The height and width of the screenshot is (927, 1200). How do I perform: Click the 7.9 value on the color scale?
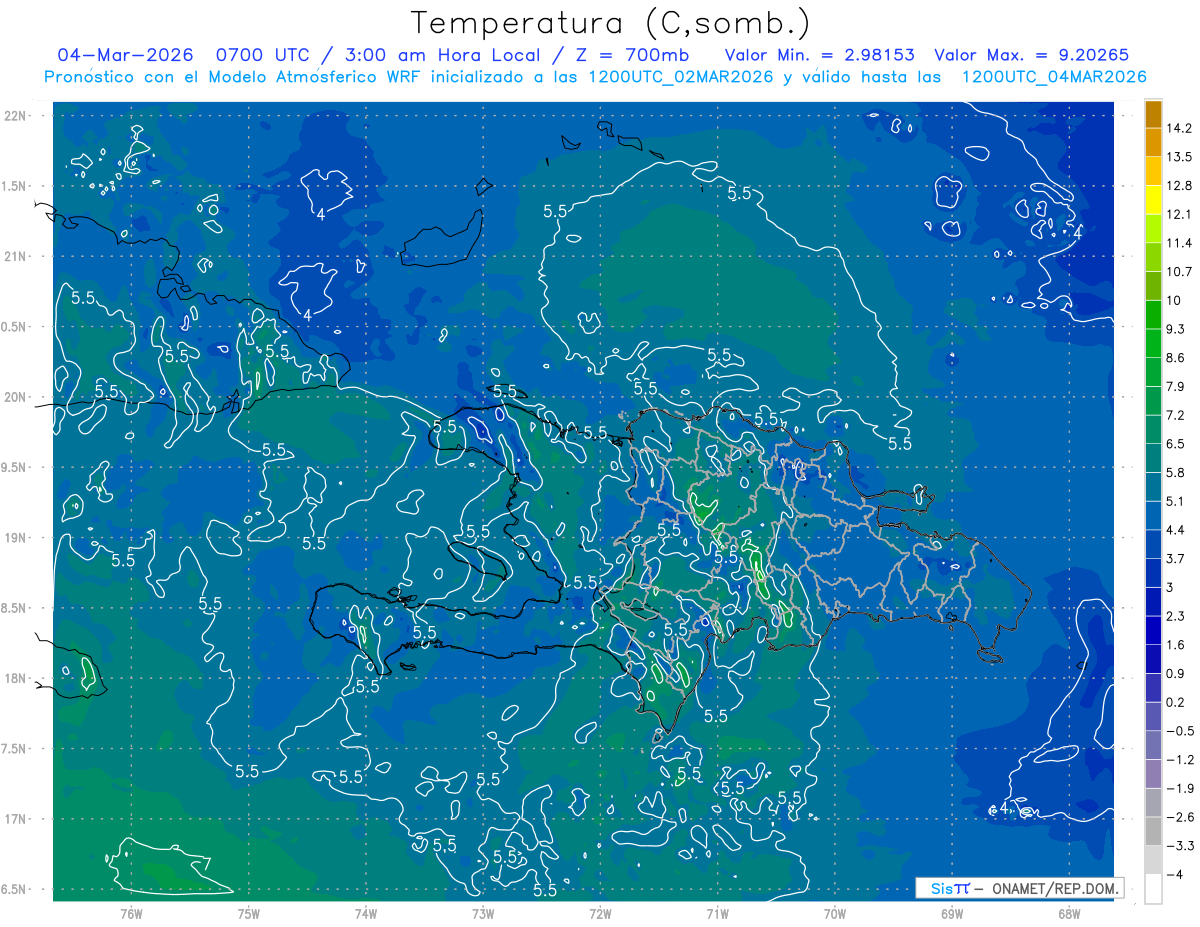click(x=1176, y=386)
